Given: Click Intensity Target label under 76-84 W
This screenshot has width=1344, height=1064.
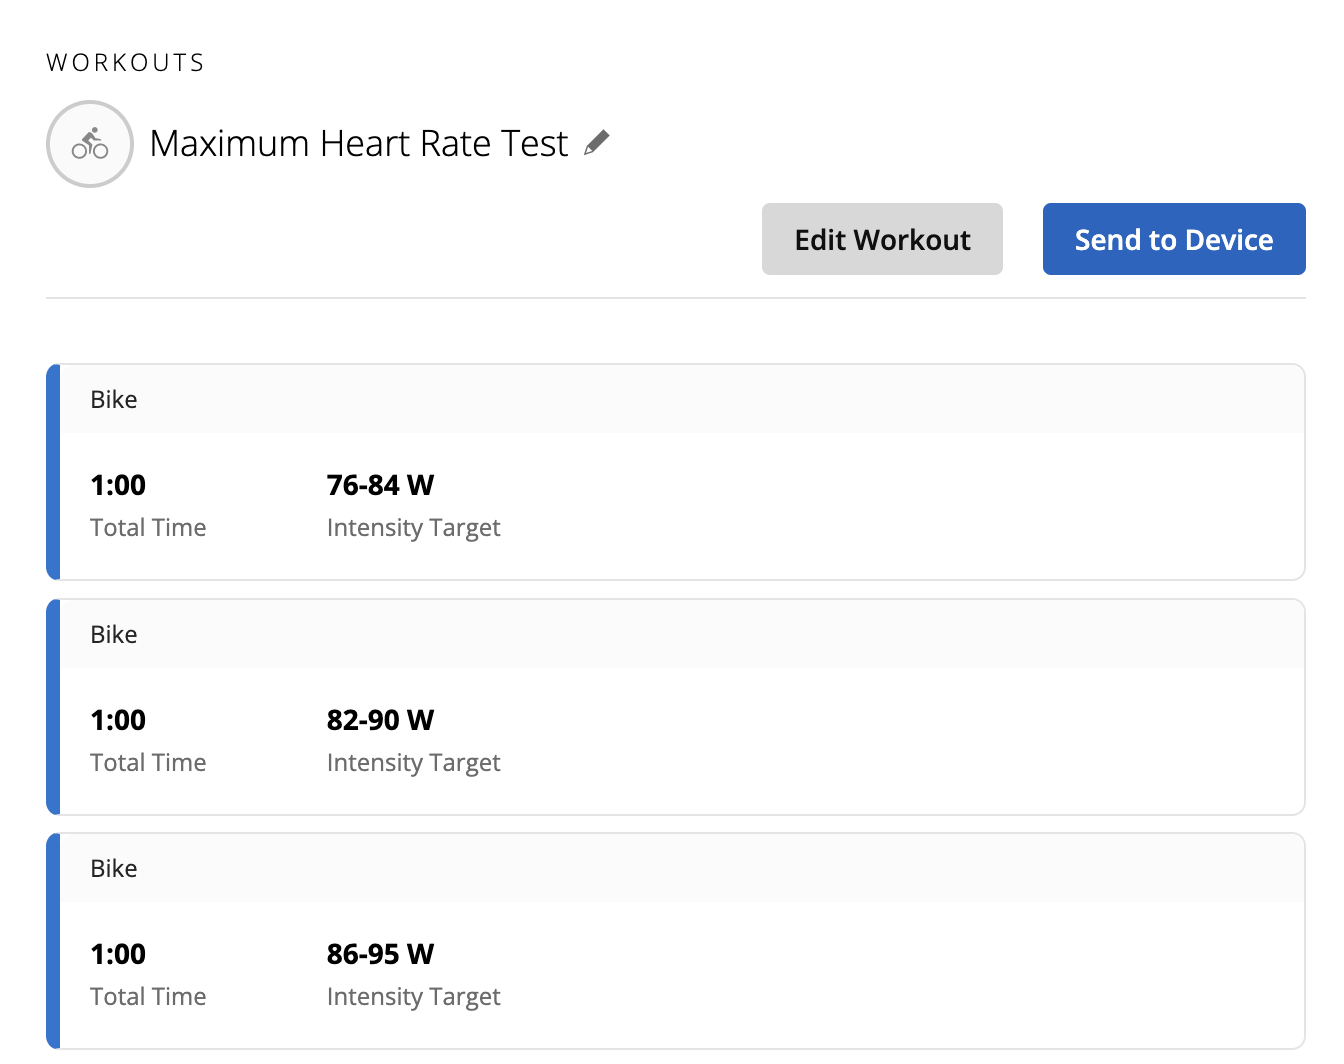Looking at the screenshot, I should click(x=413, y=528).
